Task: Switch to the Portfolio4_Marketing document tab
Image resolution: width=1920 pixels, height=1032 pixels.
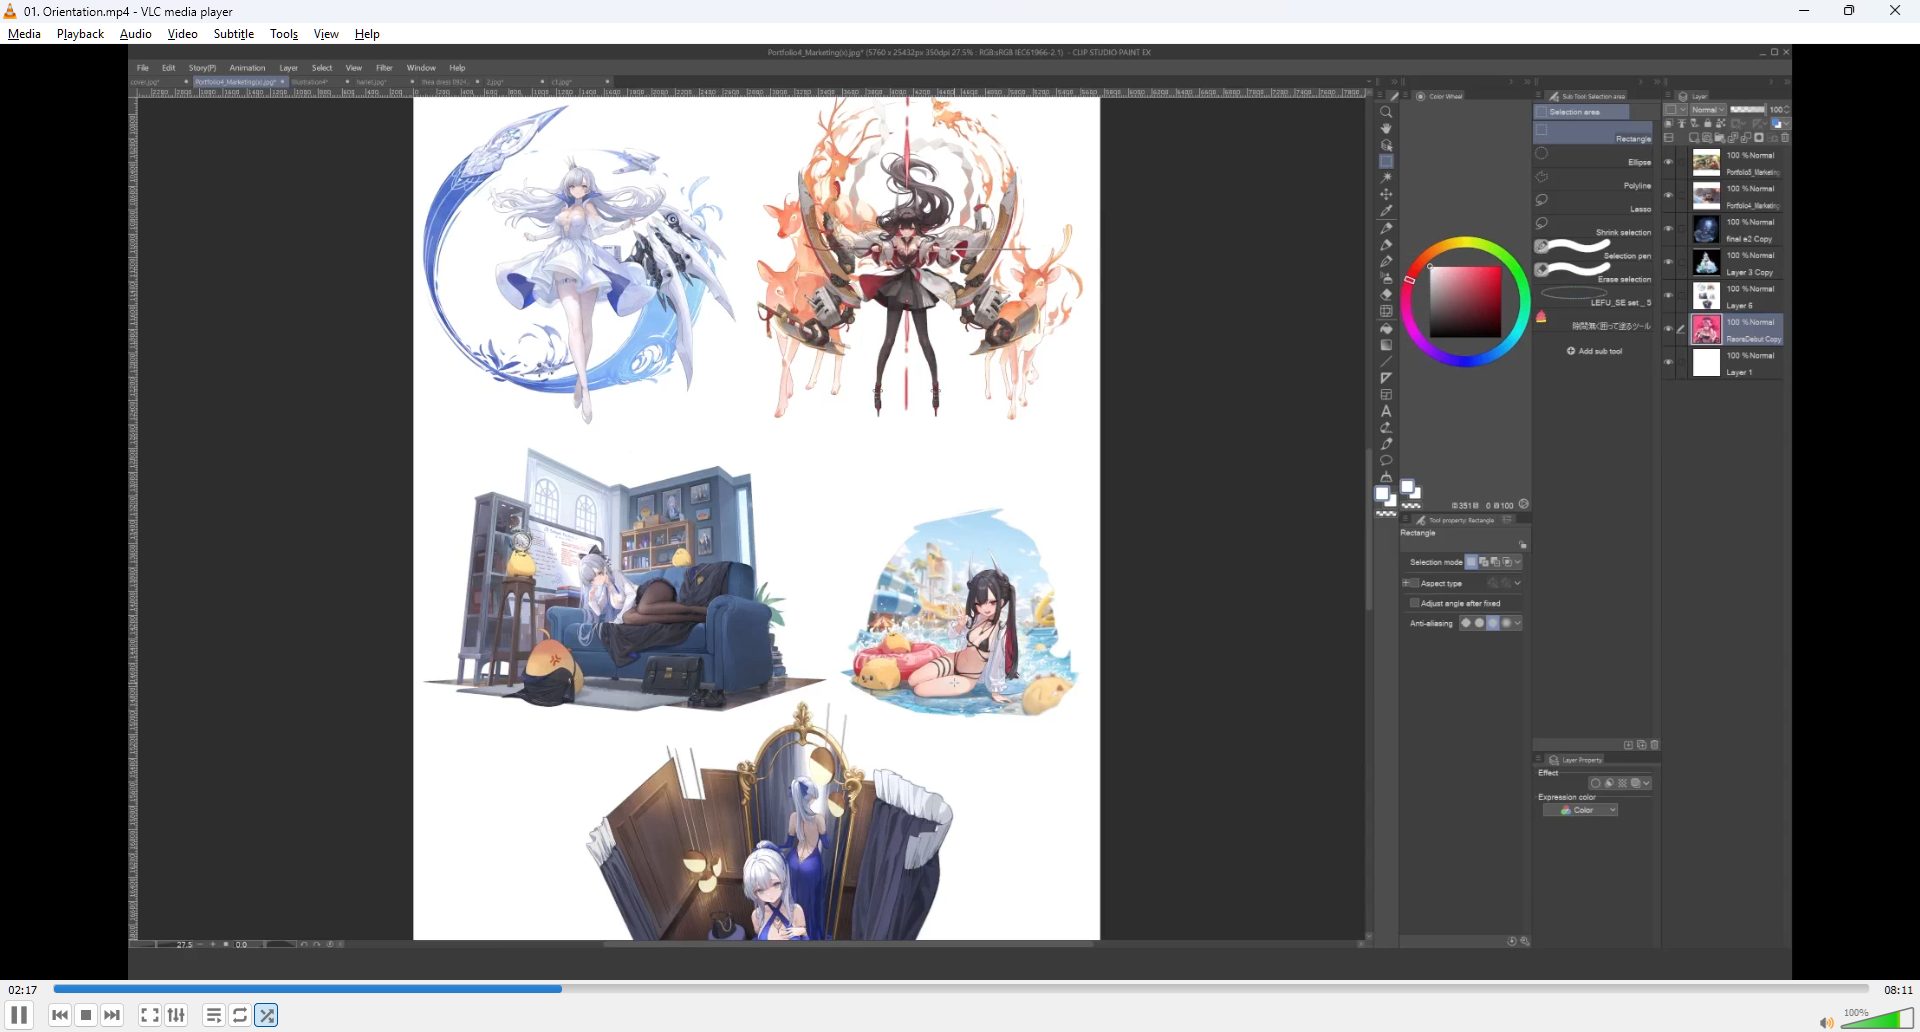Action: (x=240, y=82)
